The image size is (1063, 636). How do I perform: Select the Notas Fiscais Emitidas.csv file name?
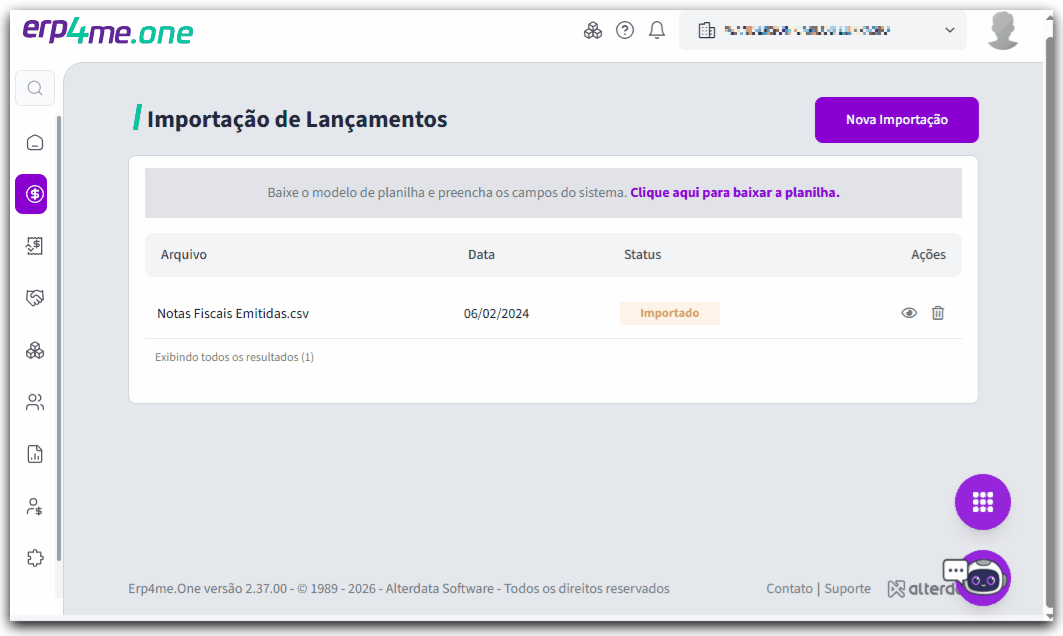point(233,313)
